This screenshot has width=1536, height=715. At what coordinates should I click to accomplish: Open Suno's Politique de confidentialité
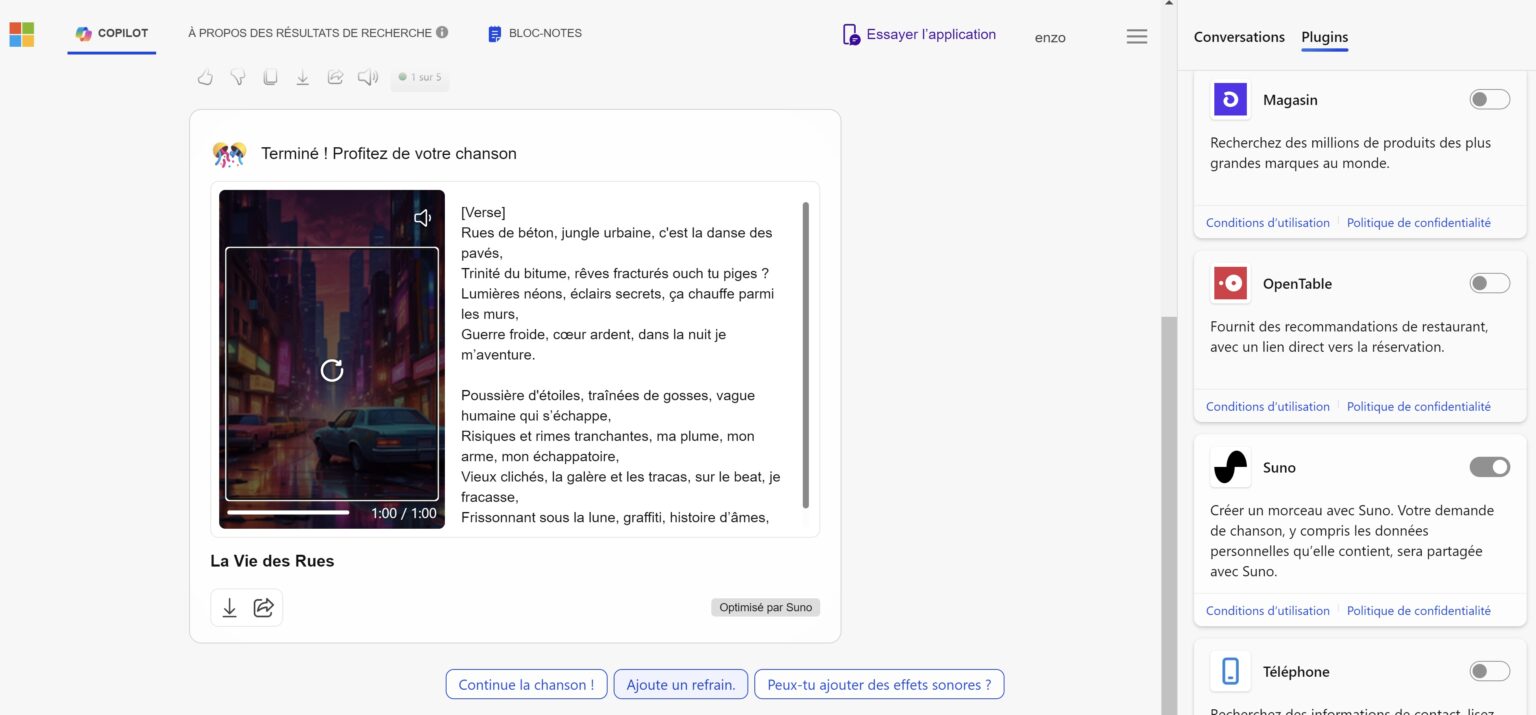pos(1419,610)
